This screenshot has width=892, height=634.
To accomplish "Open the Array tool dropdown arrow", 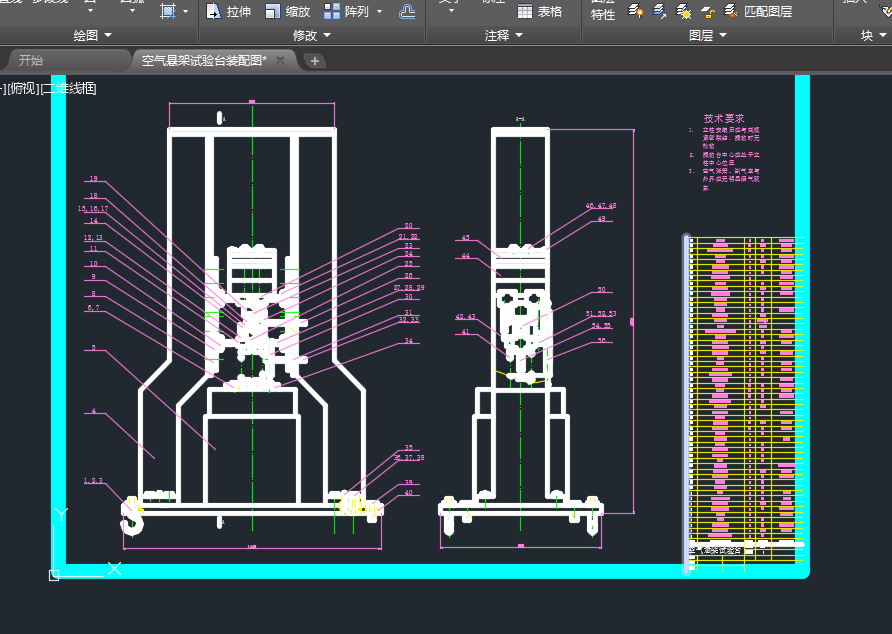I will 379,12.
